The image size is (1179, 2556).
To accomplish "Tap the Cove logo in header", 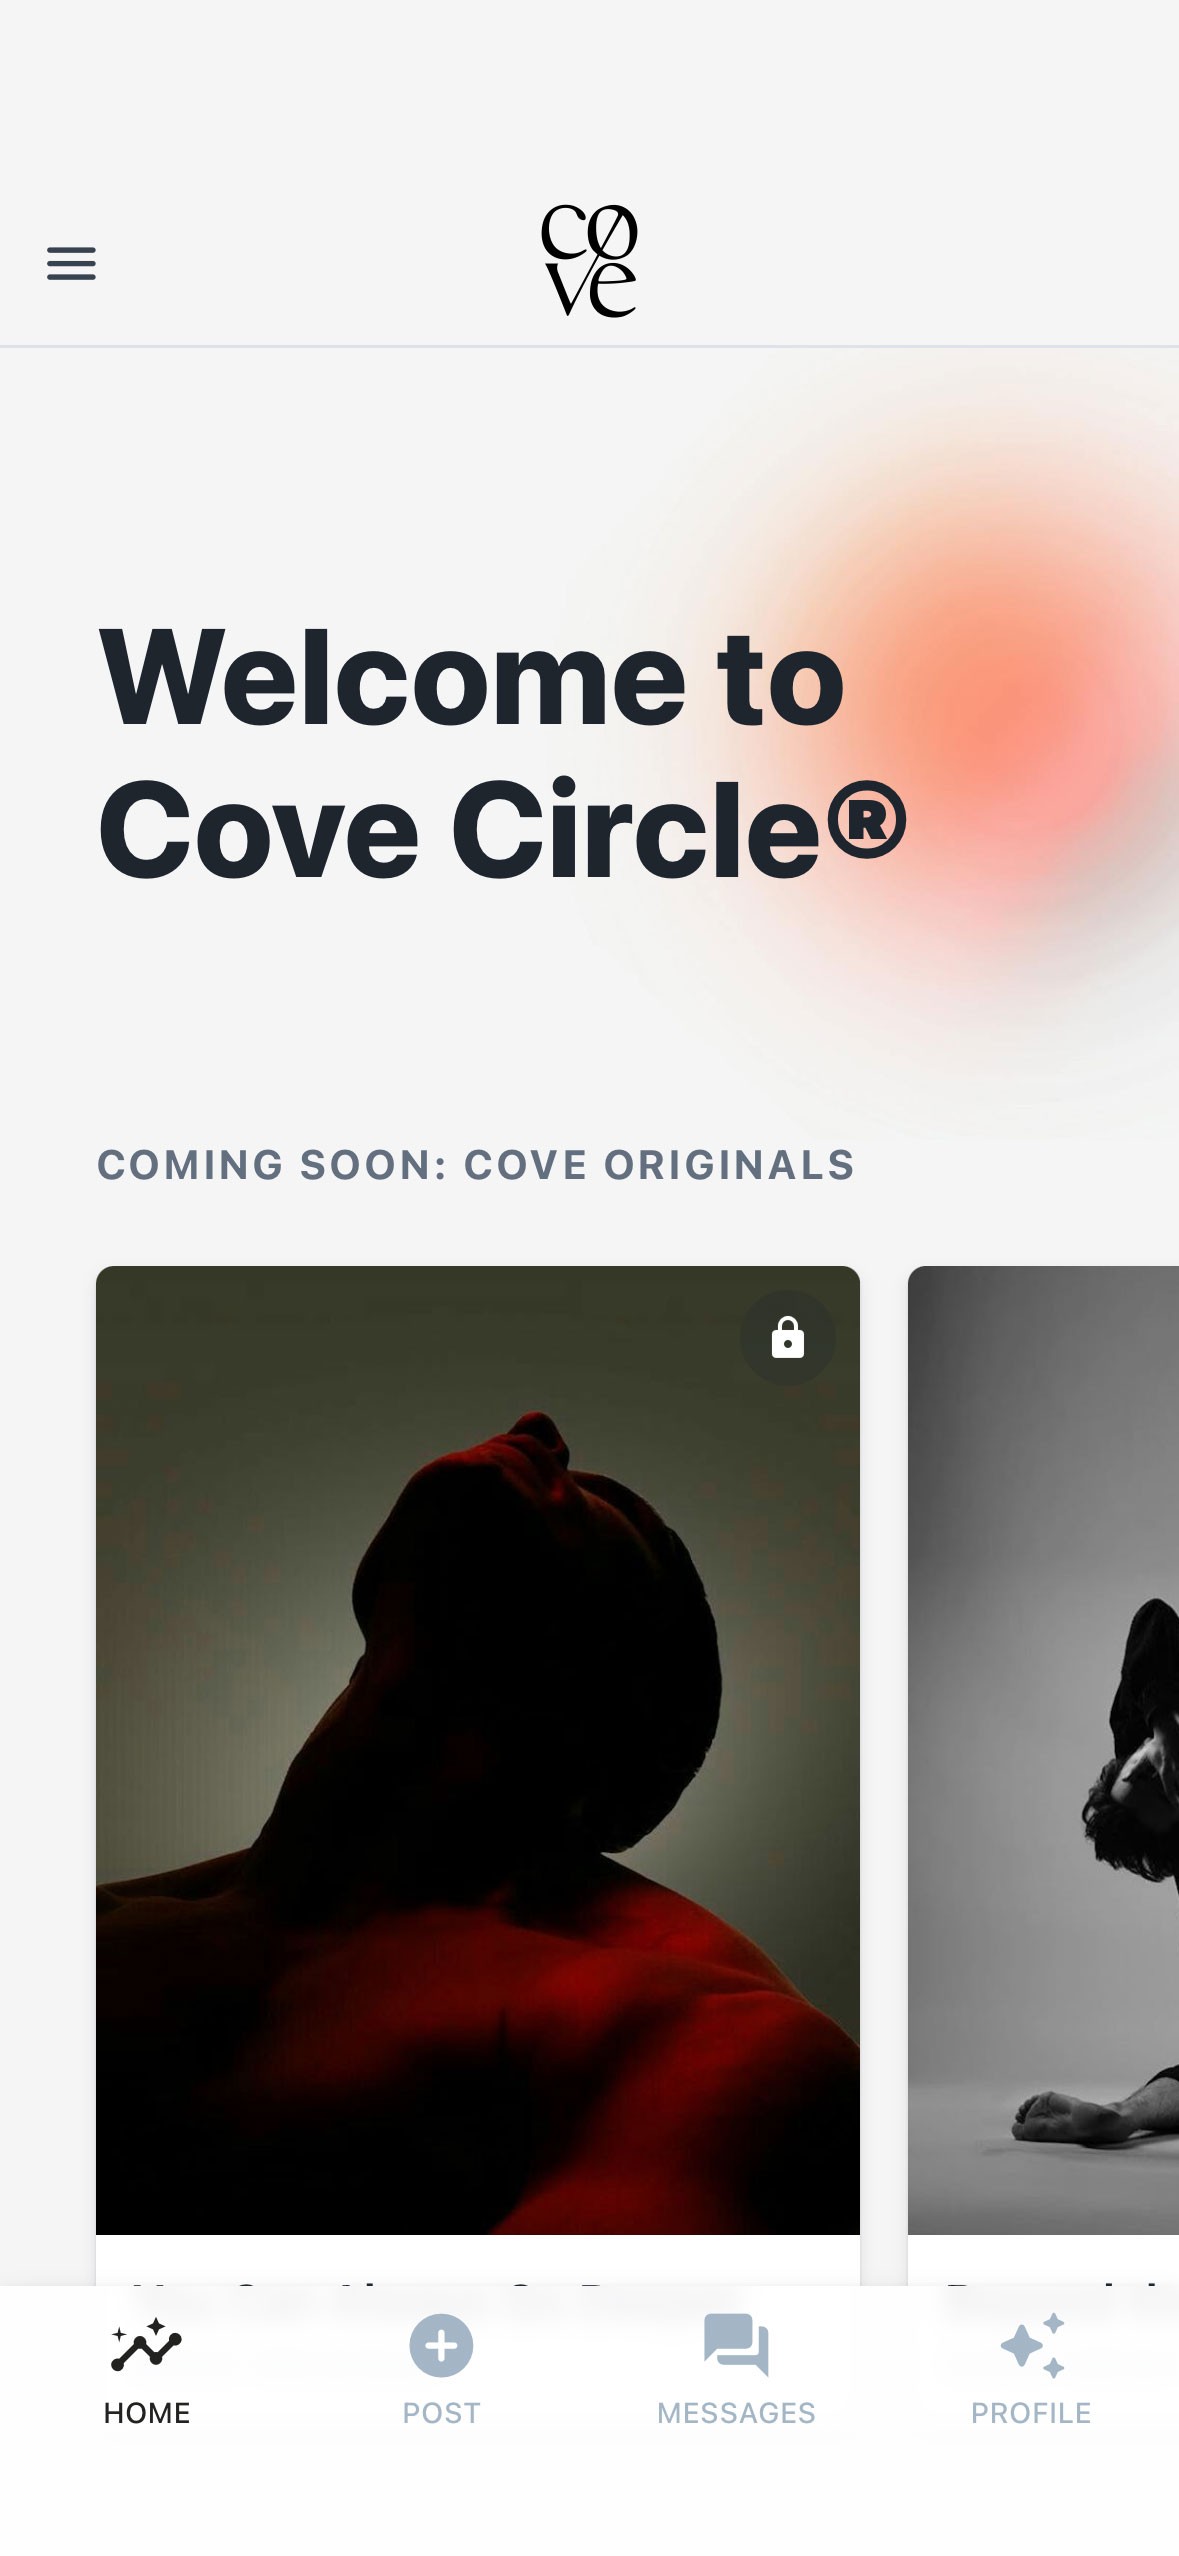I will (589, 261).
